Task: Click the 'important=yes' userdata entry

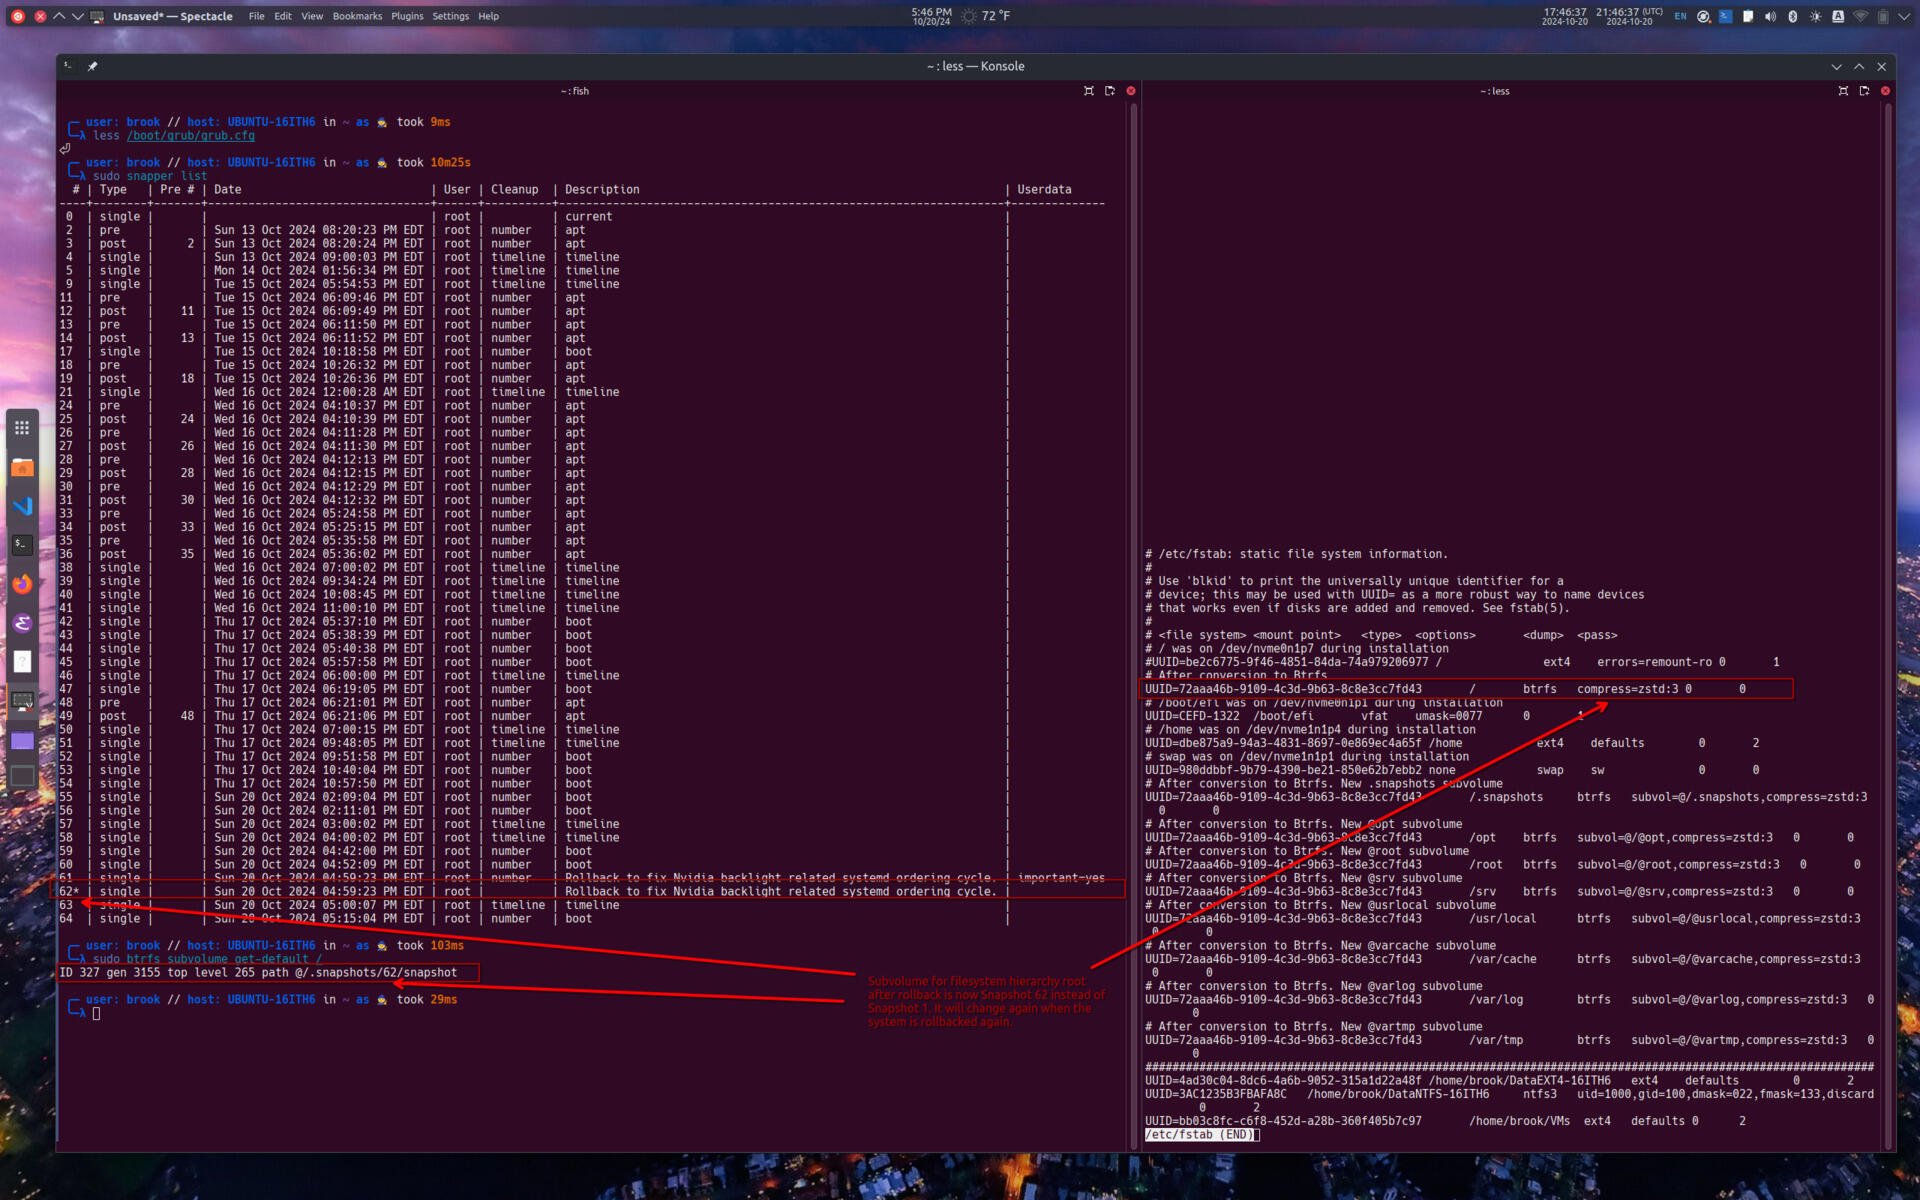Action: pos(1061,878)
